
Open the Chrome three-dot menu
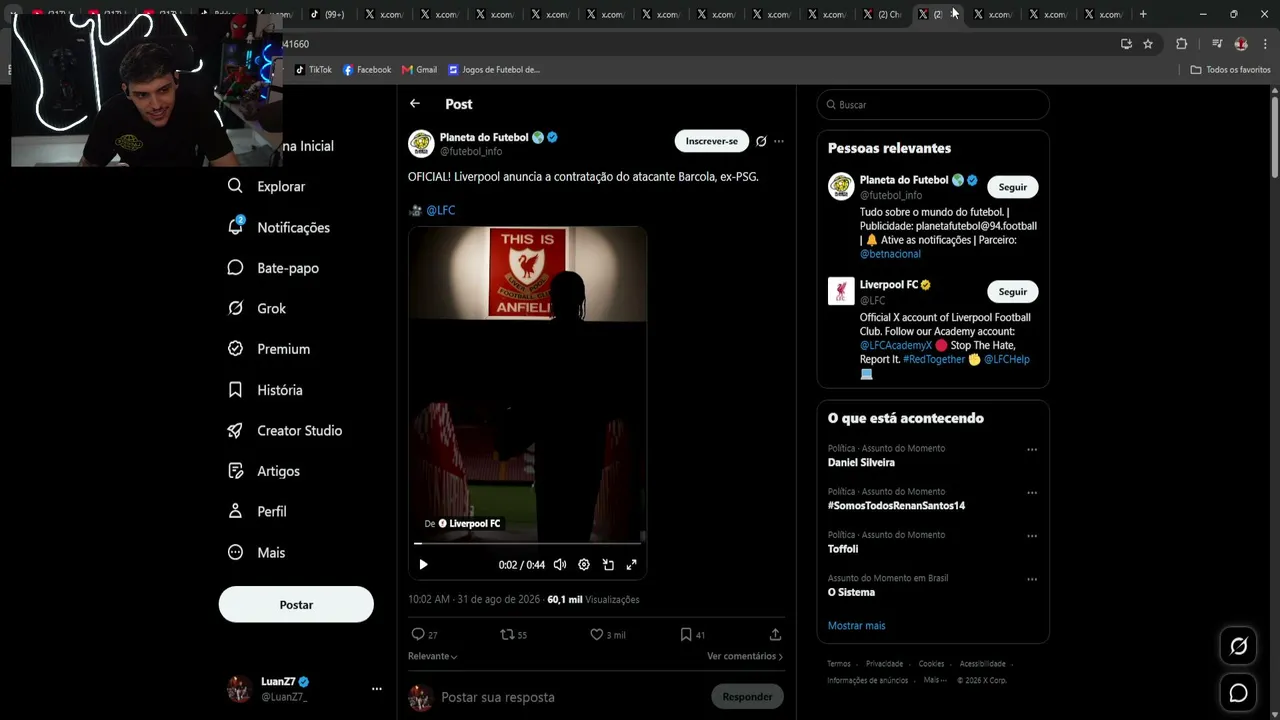click(x=1263, y=44)
